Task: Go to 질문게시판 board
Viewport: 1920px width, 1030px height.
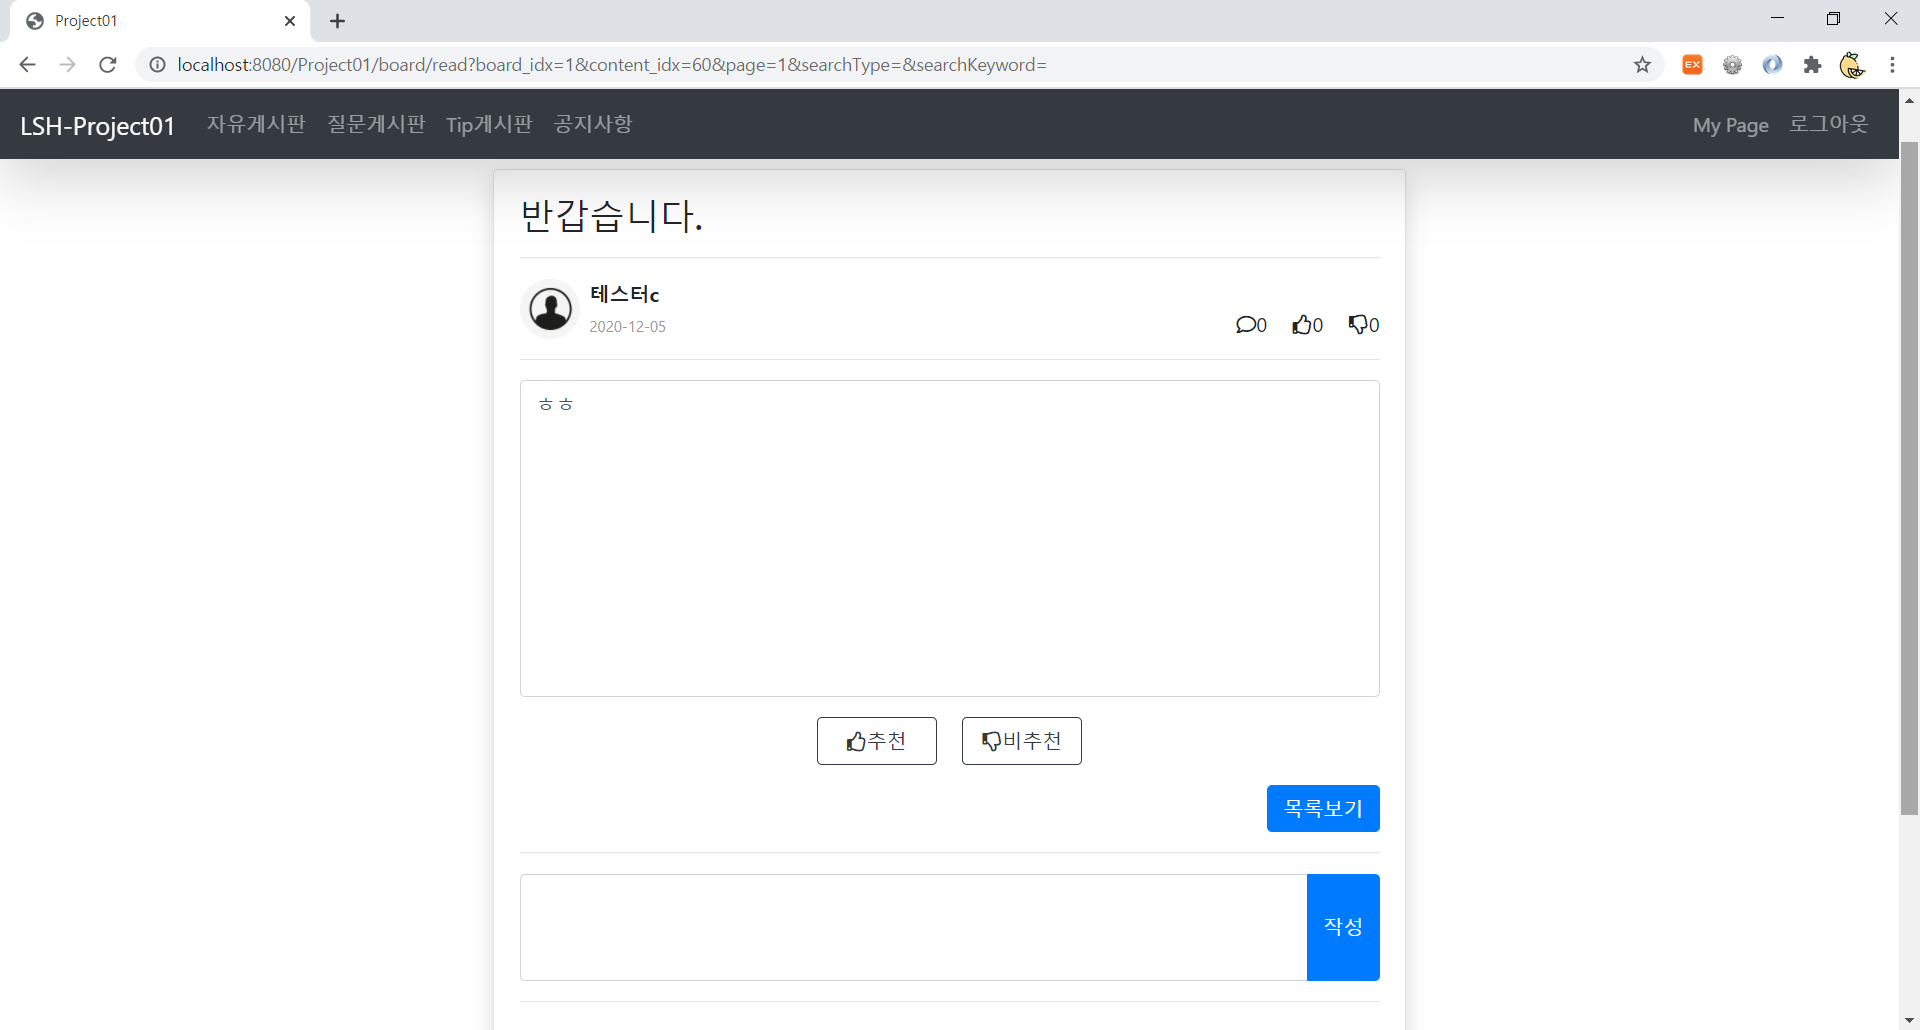Action: click(x=376, y=124)
